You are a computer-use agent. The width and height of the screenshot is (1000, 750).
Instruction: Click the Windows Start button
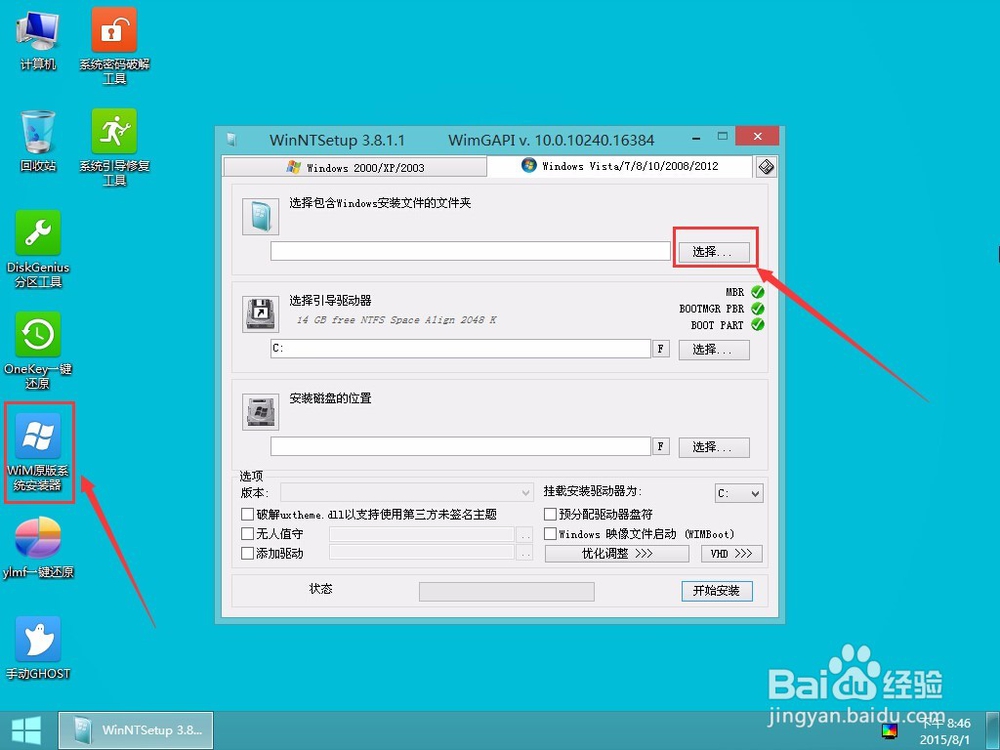26,730
